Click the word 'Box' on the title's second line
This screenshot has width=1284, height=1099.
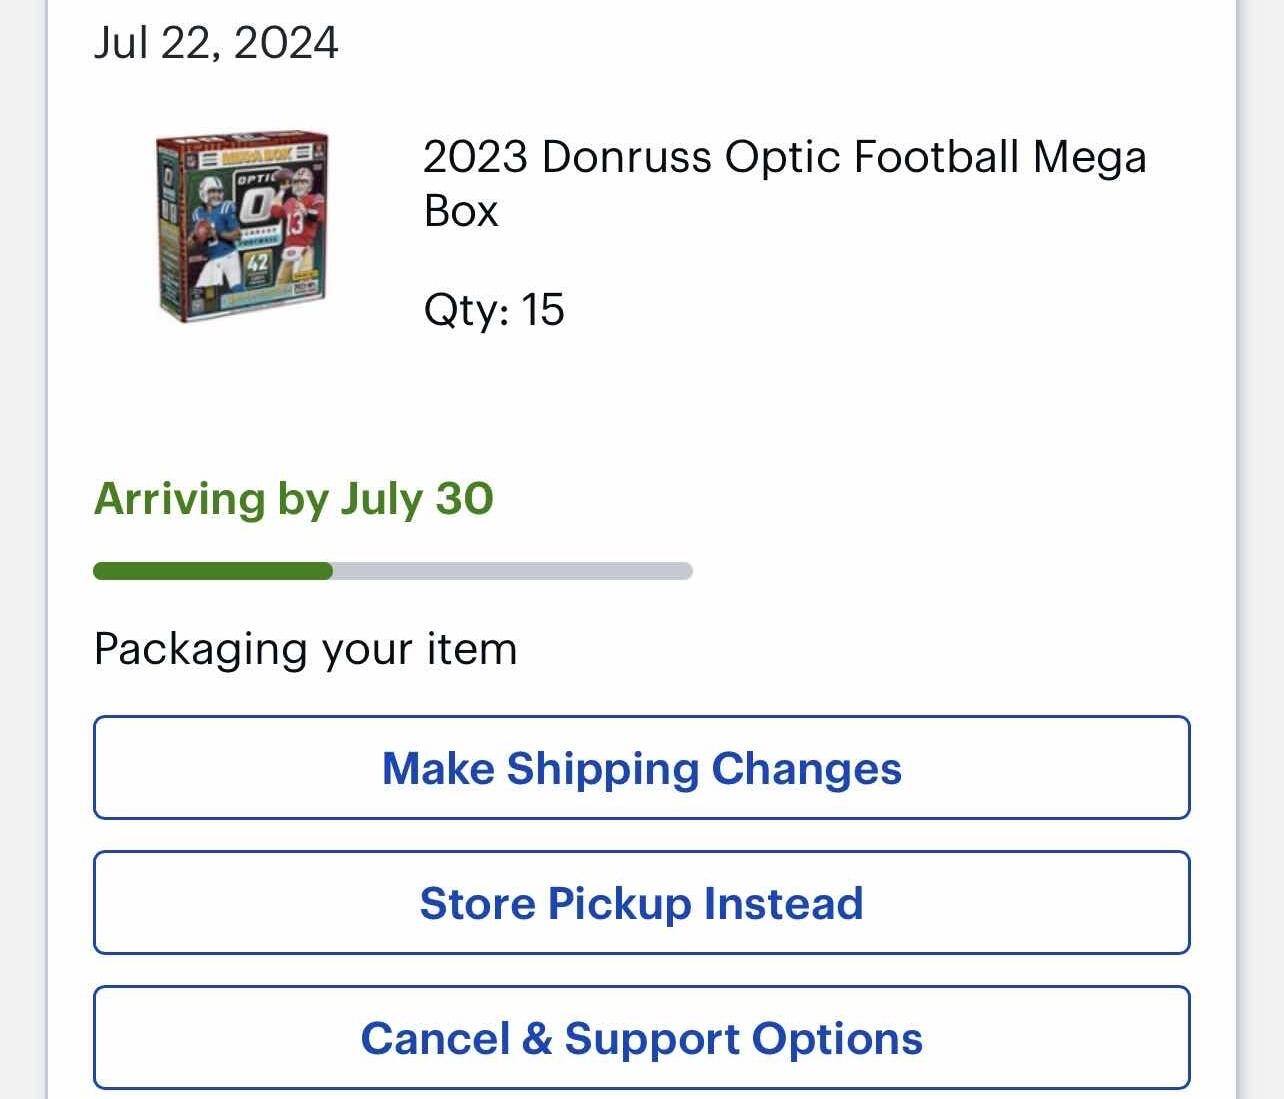tap(460, 211)
